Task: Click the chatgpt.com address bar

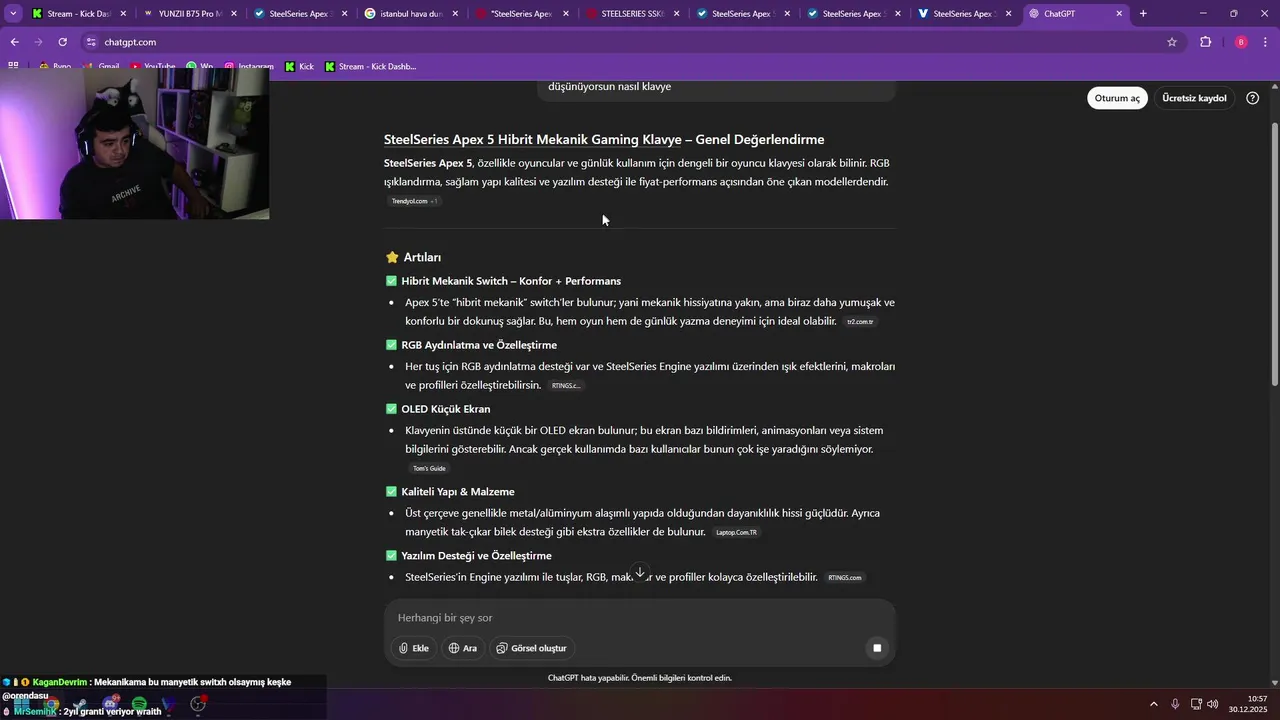Action: [630, 42]
